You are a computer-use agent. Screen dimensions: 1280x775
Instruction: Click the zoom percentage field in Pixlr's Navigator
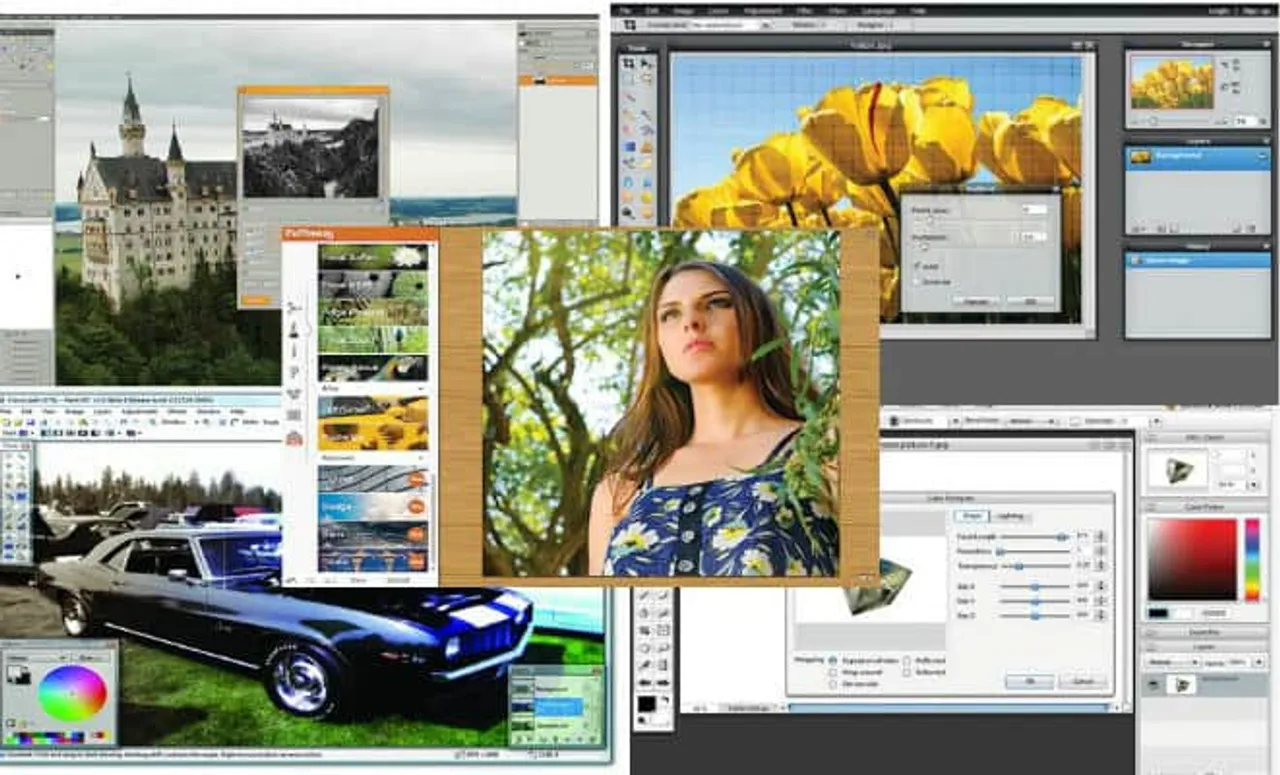1244,121
